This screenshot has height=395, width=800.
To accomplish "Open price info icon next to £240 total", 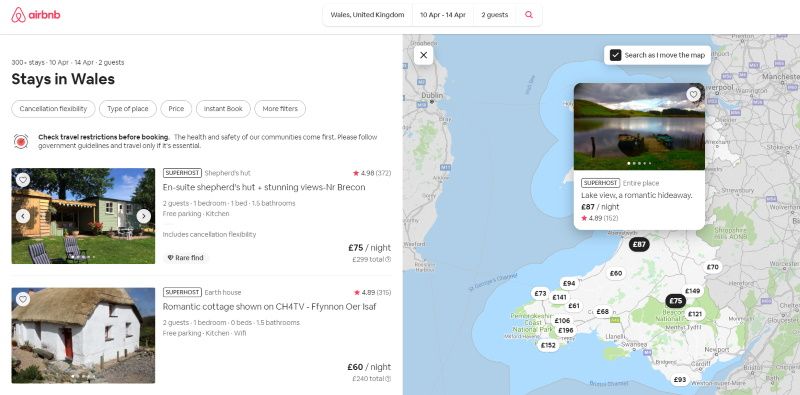I will [388, 379].
